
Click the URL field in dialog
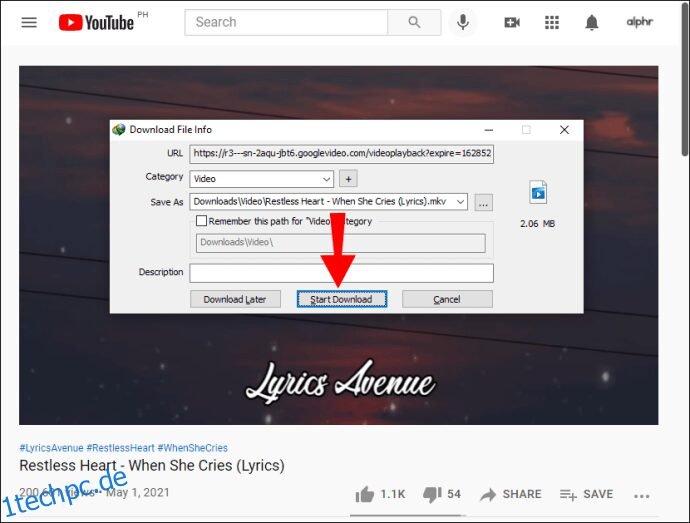coord(341,154)
